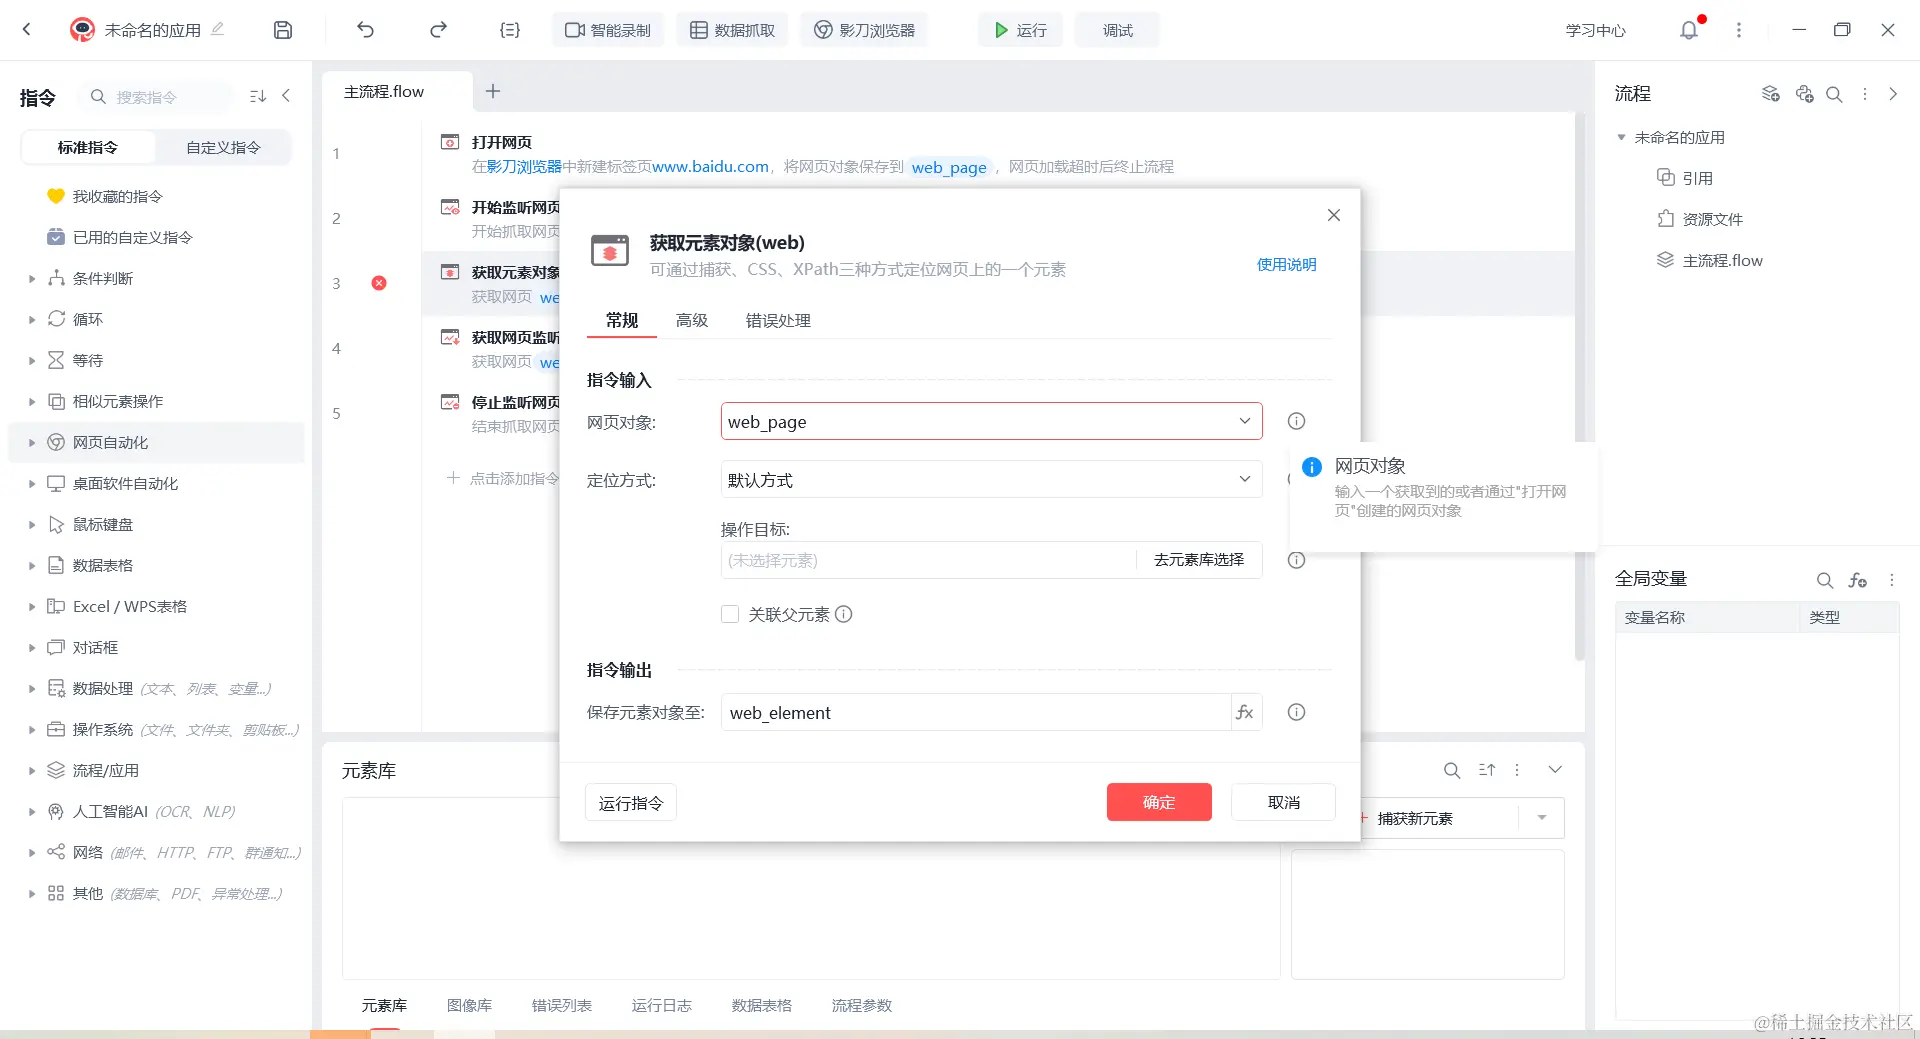This screenshot has height=1039, width=1920.
Task: Open the code view braces icon
Action: coord(510,30)
